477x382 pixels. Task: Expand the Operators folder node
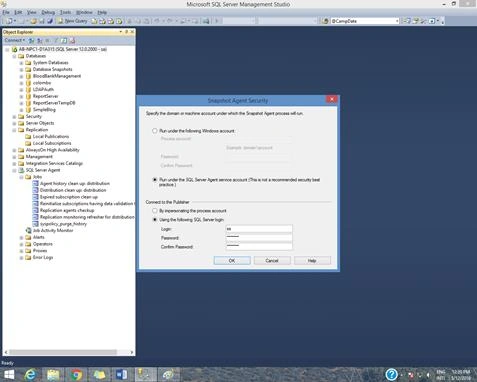[x=21, y=244]
